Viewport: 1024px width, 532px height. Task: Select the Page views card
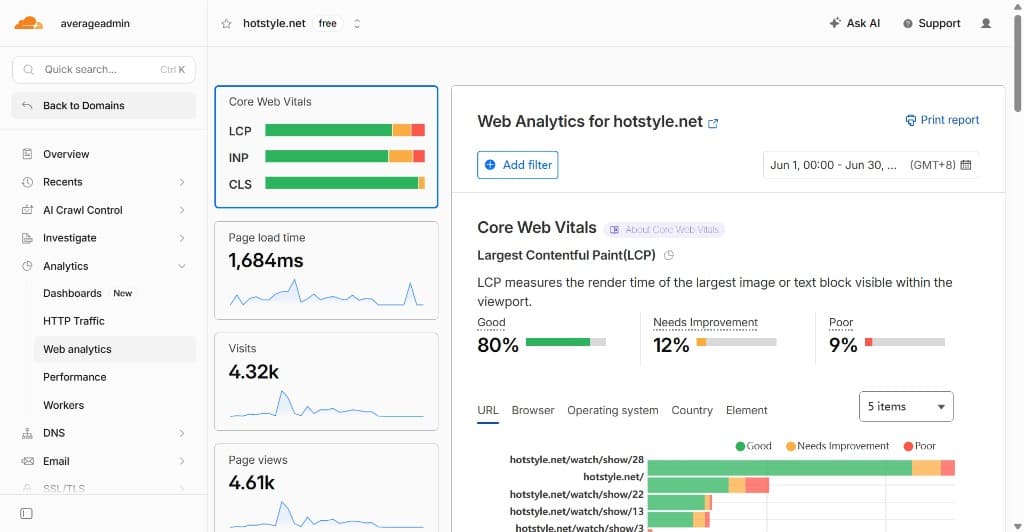(326, 488)
